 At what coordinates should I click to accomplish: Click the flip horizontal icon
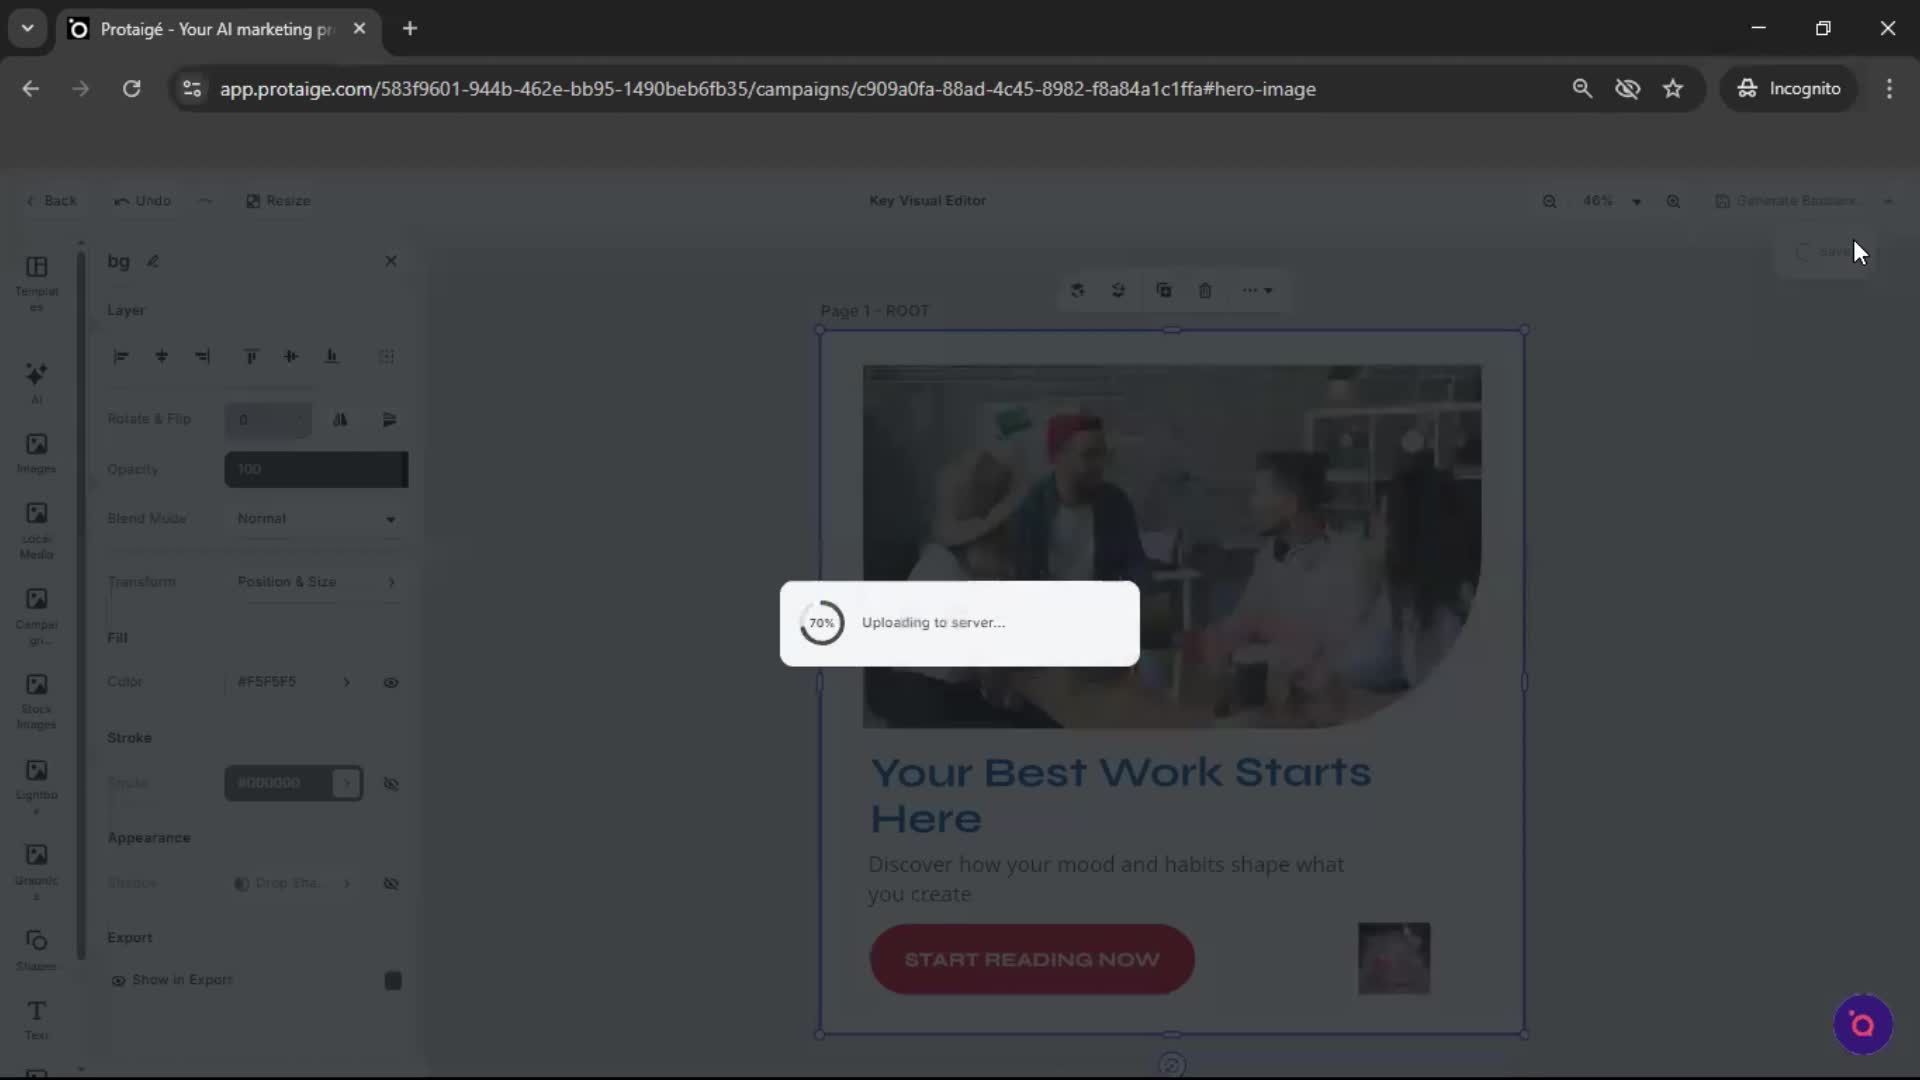click(341, 420)
